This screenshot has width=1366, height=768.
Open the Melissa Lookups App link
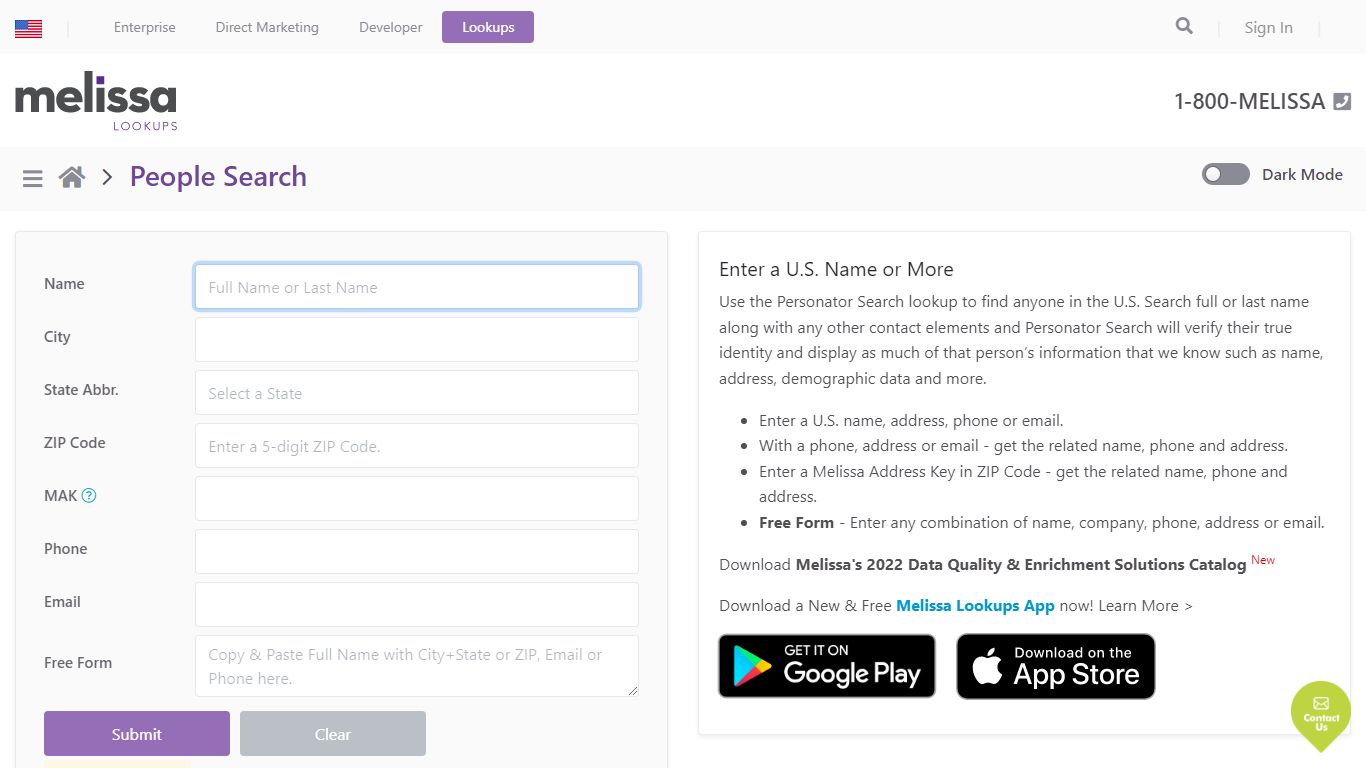(x=975, y=606)
